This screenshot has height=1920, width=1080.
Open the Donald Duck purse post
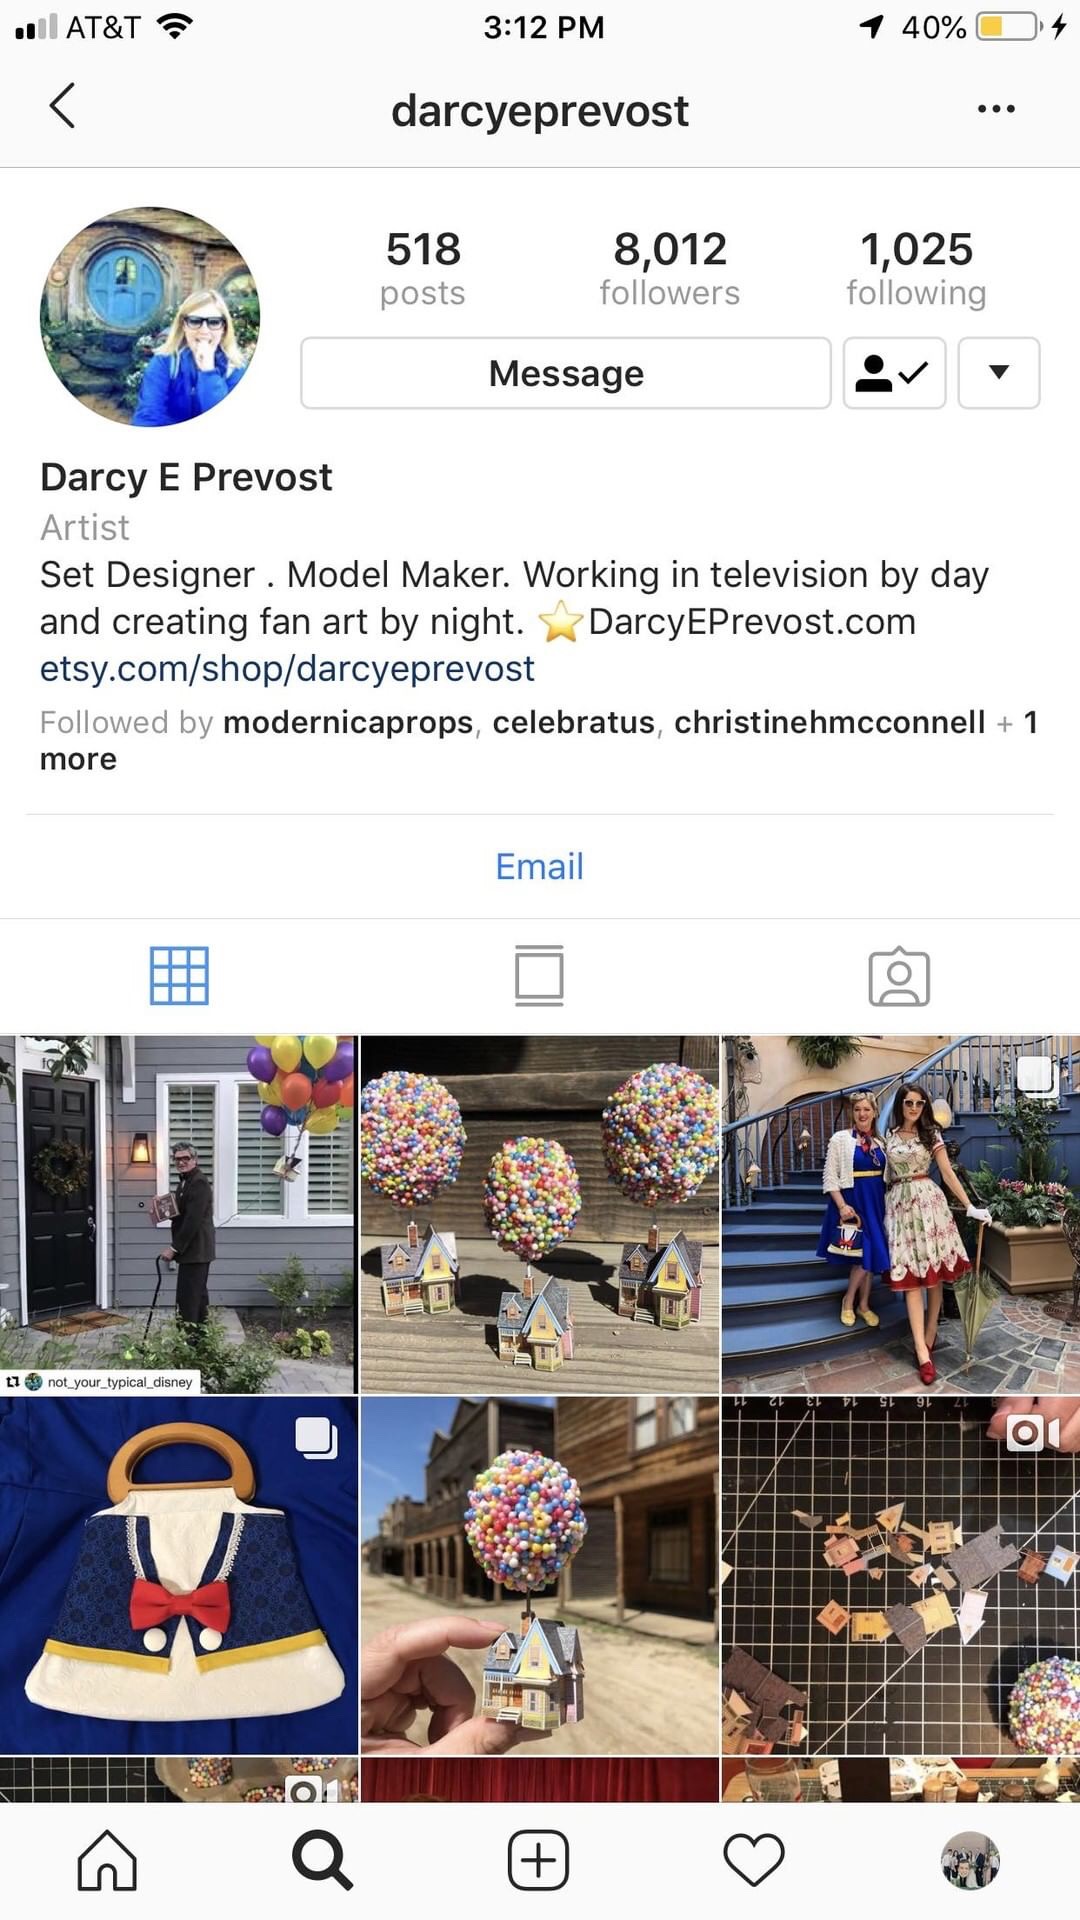click(x=178, y=1575)
